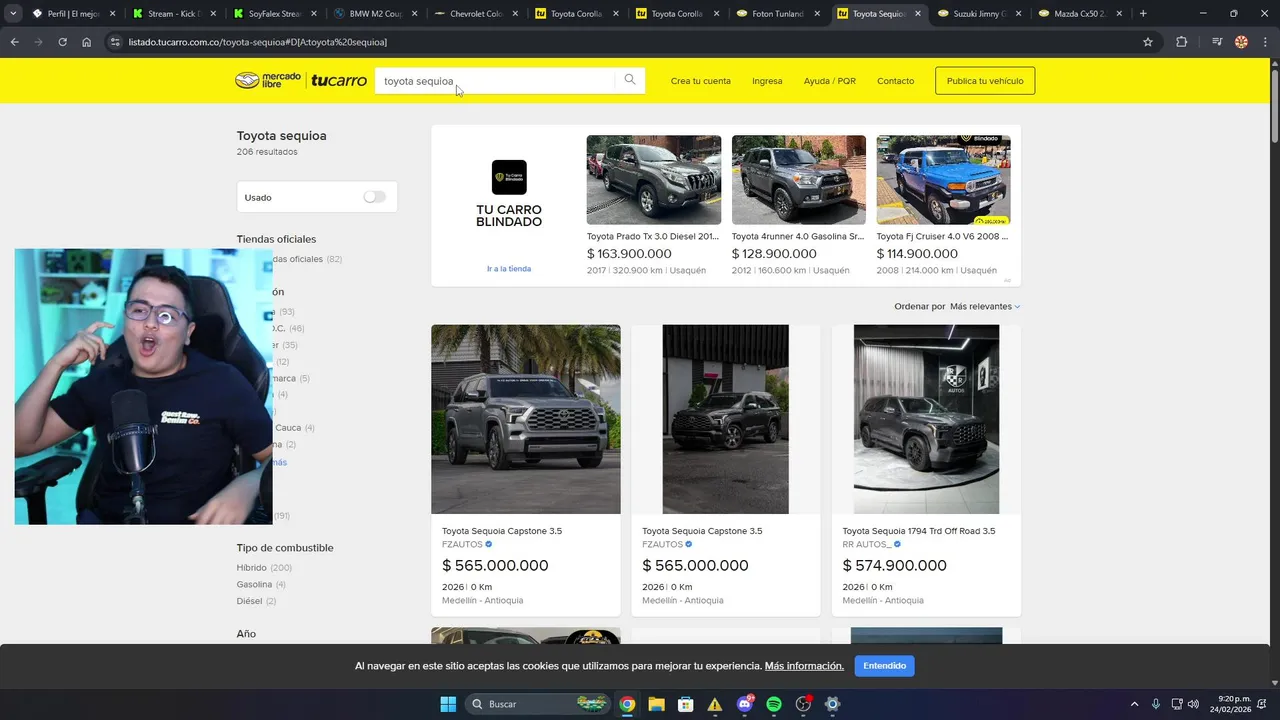Screen dimensions: 1280x720
Task: Filter by Gasolina fuel type
Action: [254, 584]
